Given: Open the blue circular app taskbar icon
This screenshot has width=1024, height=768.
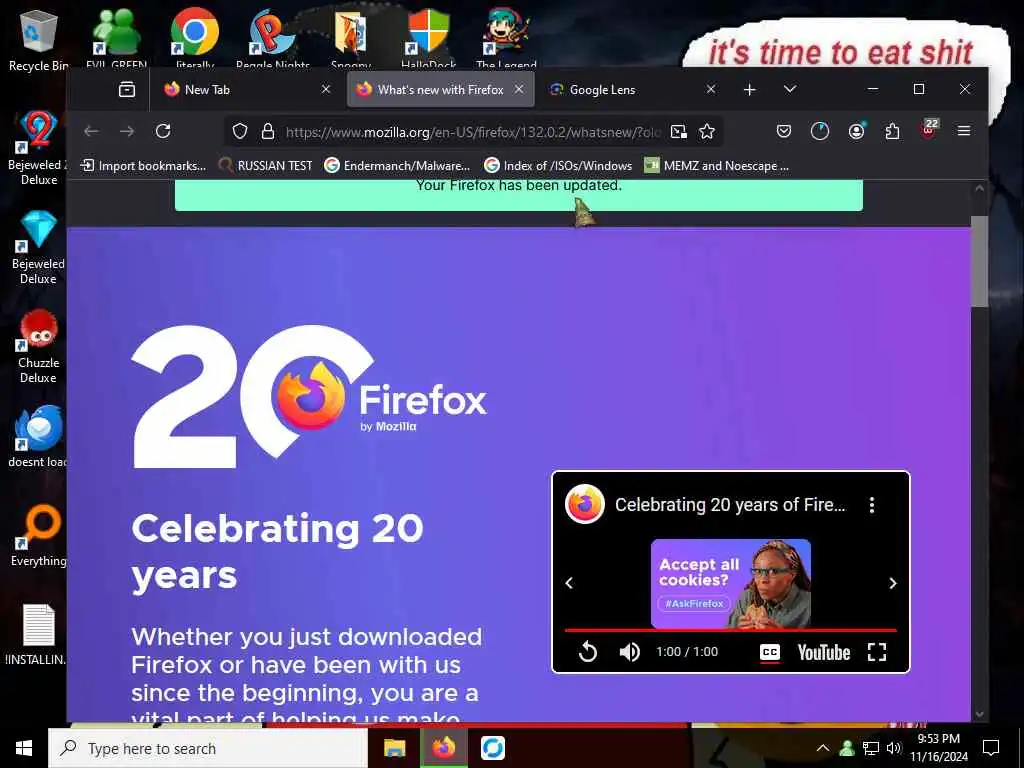Looking at the screenshot, I should pyautogui.click(x=493, y=748).
